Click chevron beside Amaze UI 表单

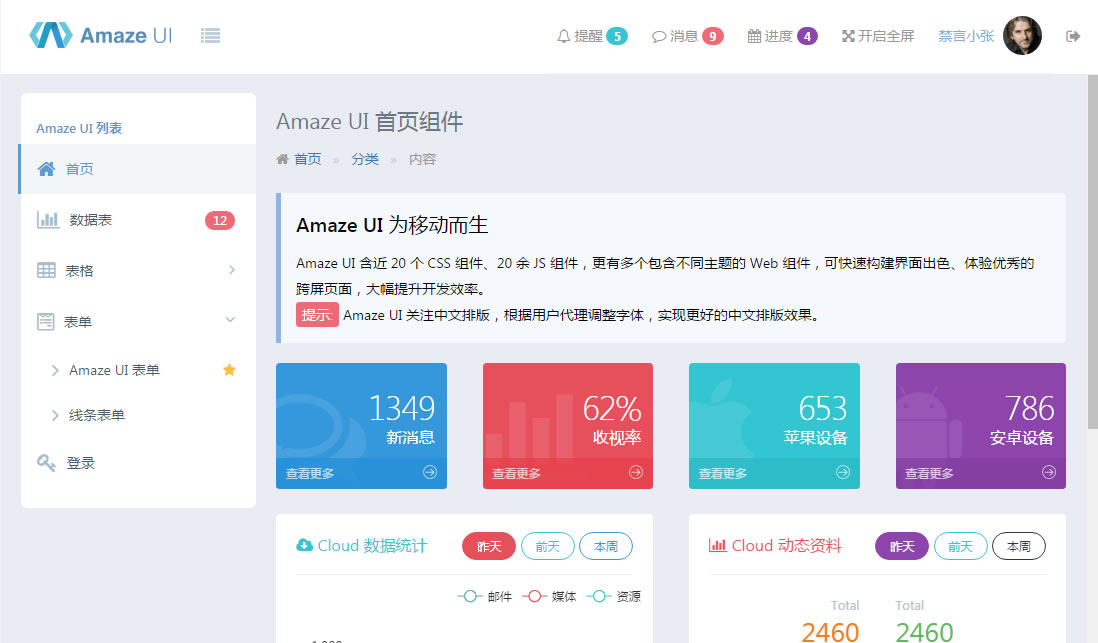(55, 371)
